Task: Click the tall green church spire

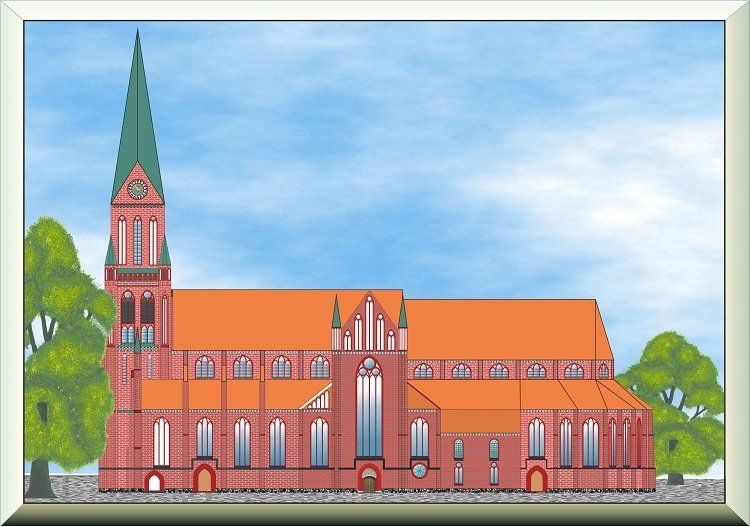Action: pos(137,110)
